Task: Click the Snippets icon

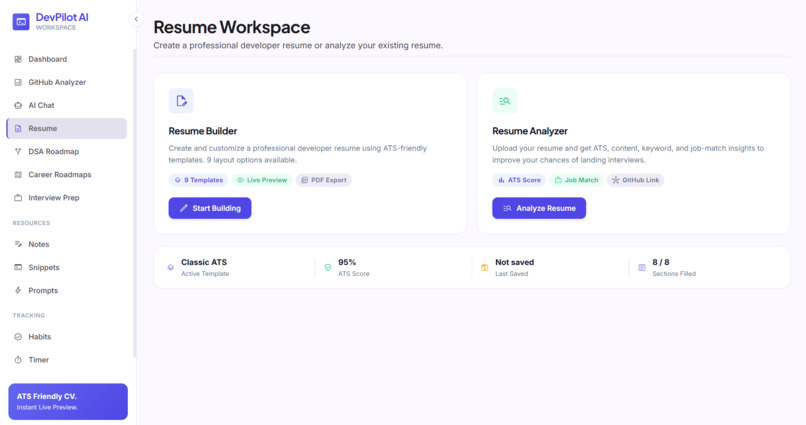Action: click(18, 267)
